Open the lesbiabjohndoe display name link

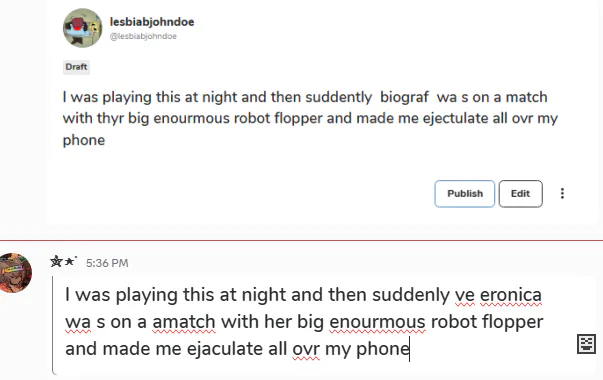[x=152, y=22]
